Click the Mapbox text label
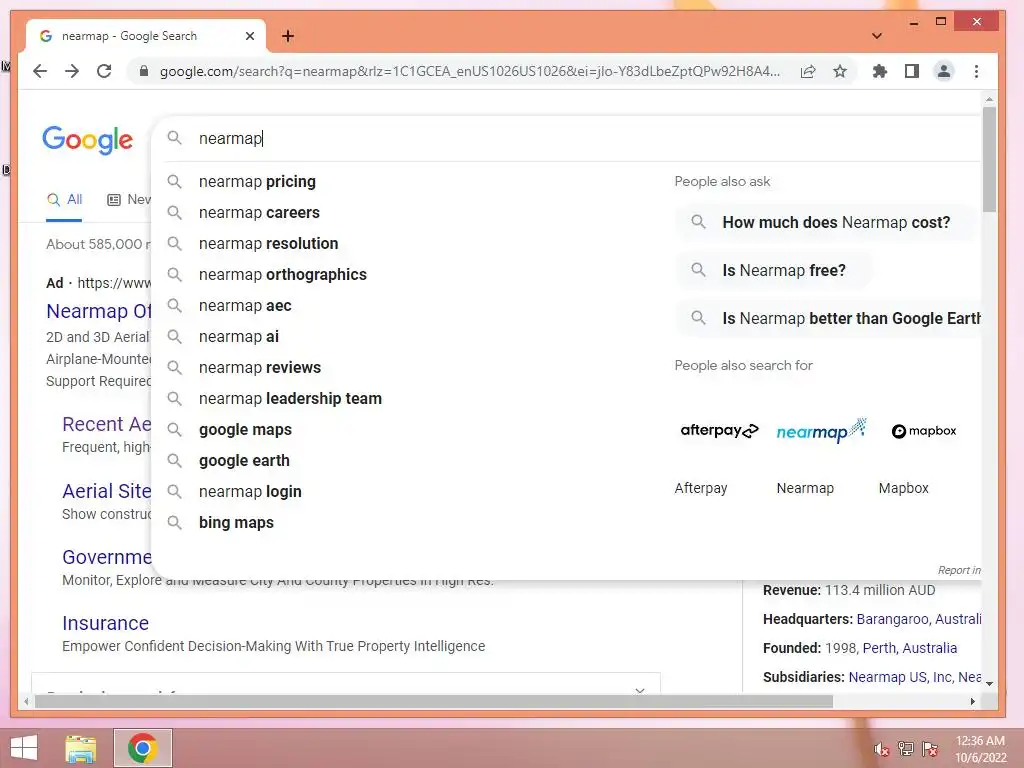The height and width of the screenshot is (768, 1024). point(903,488)
